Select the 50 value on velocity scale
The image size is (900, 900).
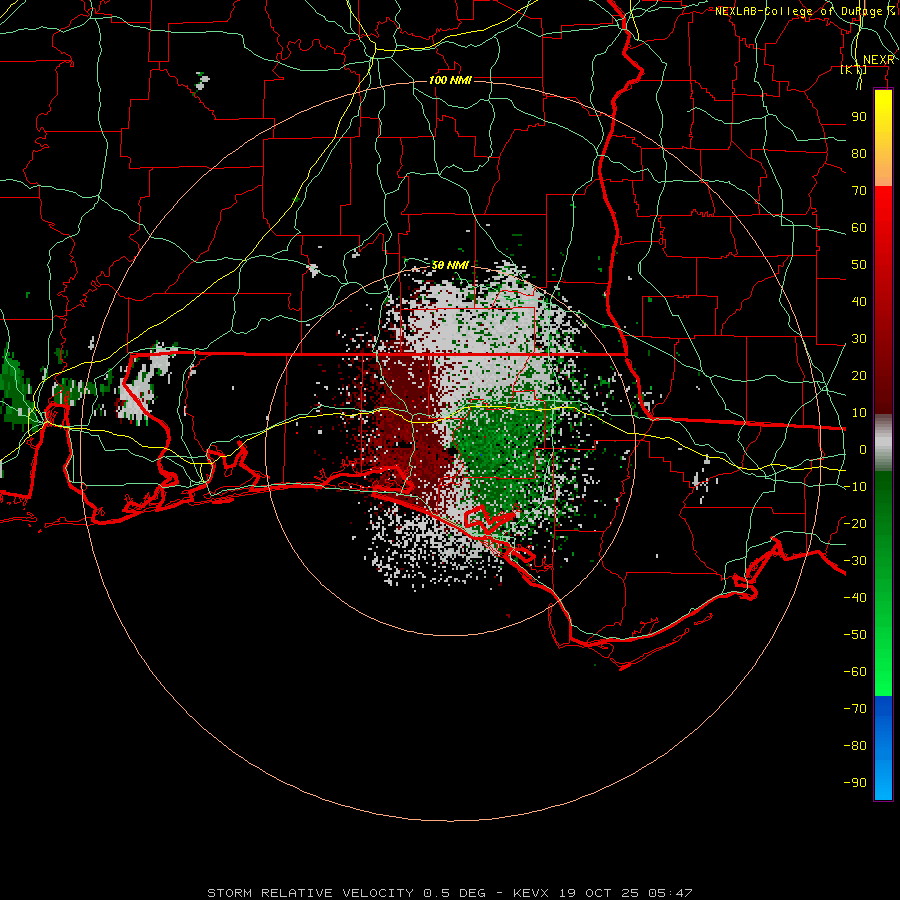(859, 265)
